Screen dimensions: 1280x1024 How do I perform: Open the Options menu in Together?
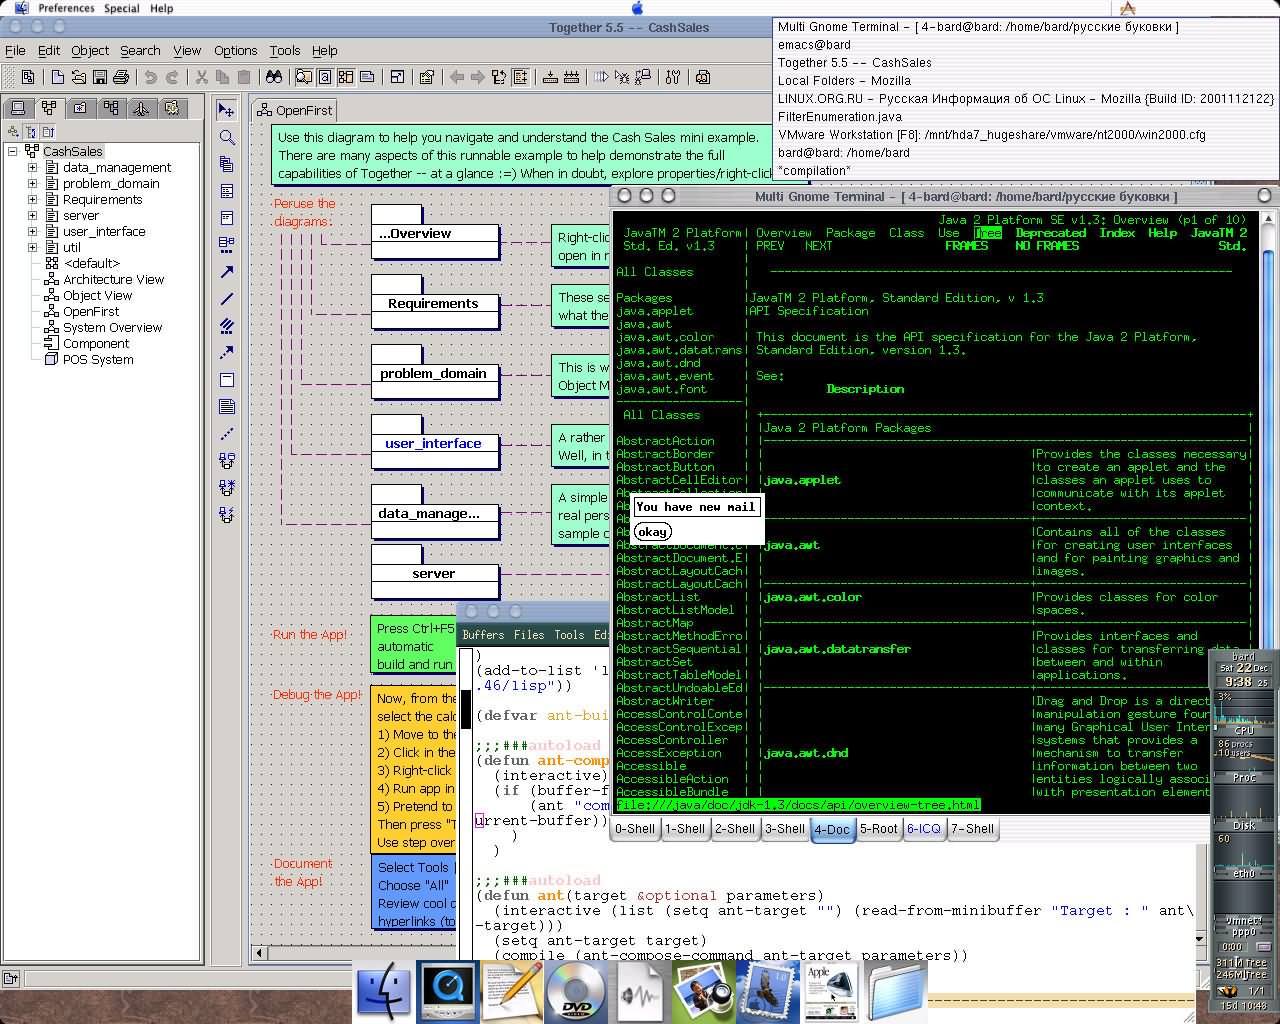(x=236, y=50)
